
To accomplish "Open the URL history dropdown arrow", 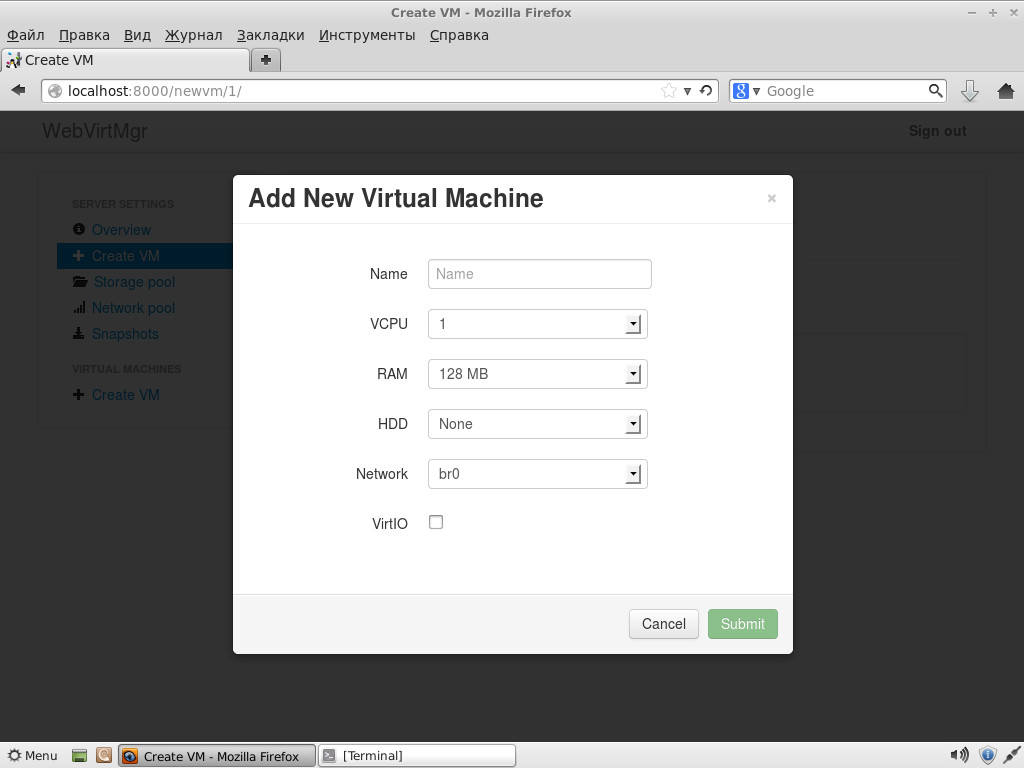I will pos(687,91).
